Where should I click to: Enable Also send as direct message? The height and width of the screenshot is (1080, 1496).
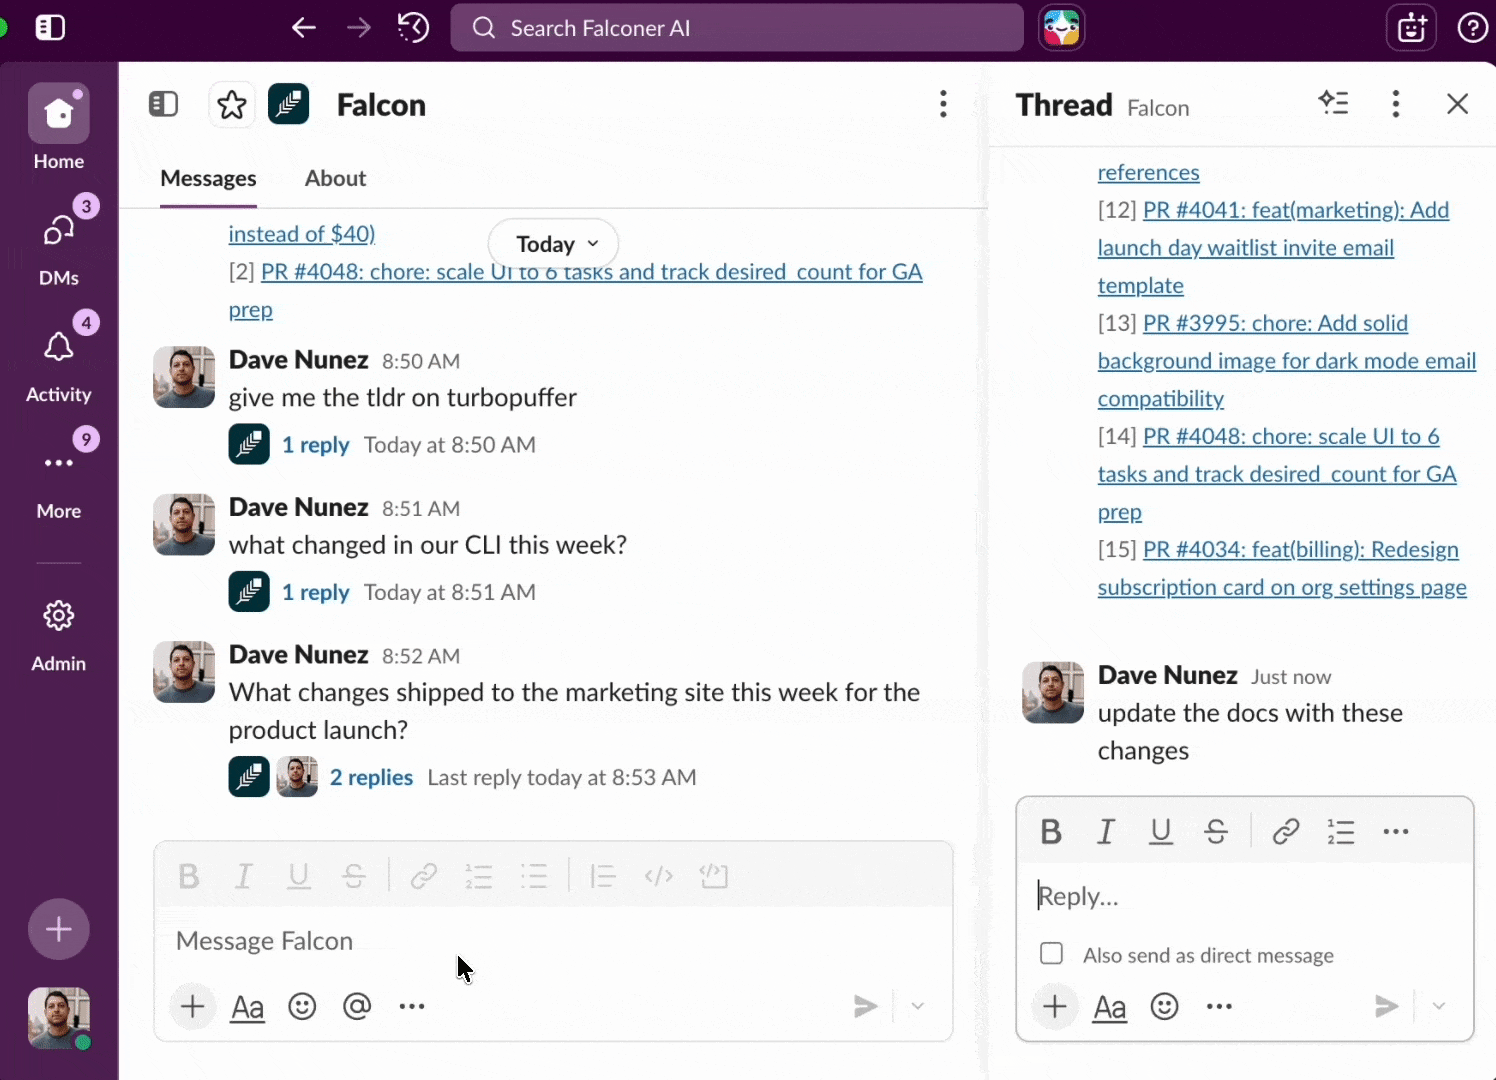point(1051,954)
